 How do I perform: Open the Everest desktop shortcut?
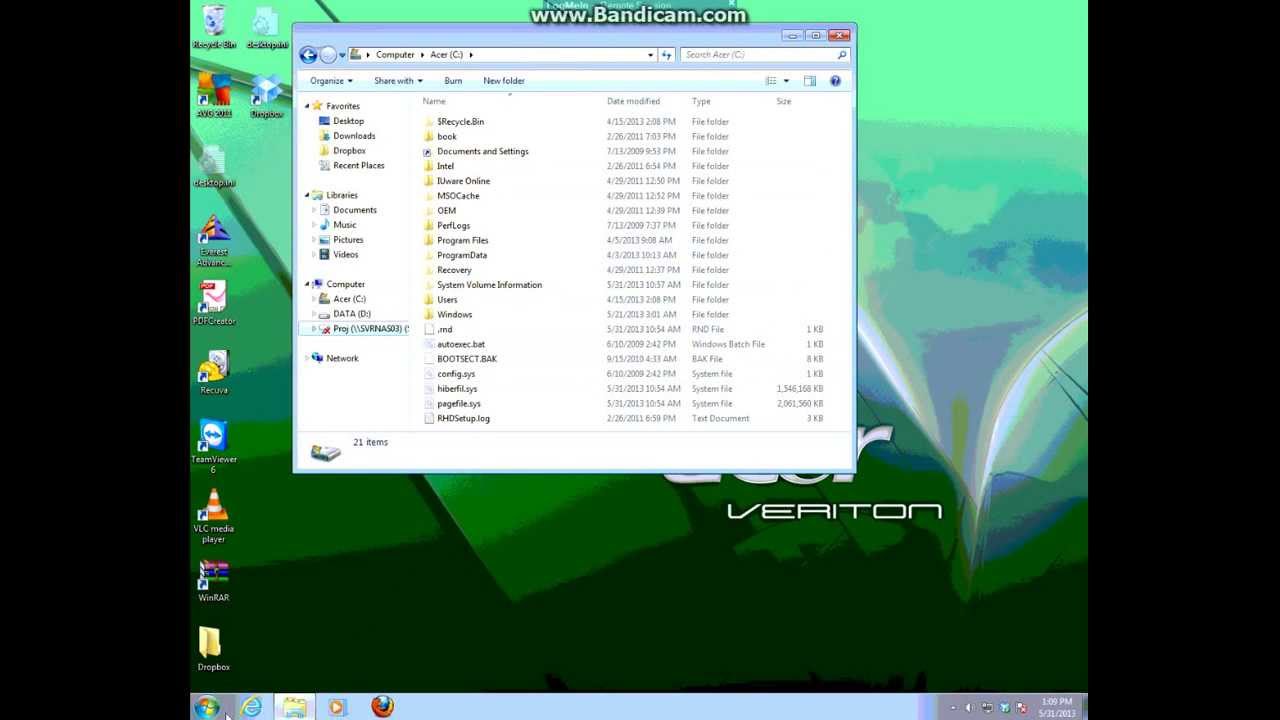tap(214, 242)
